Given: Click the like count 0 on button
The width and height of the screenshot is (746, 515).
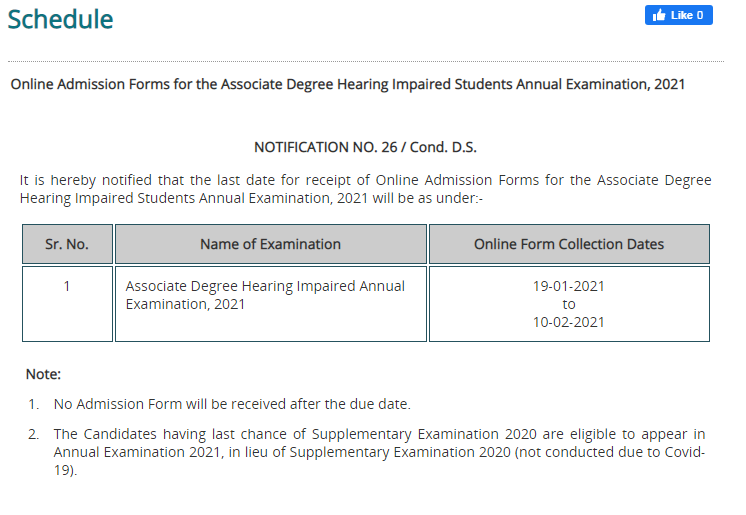Looking at the screenshot, I should tap(700, 15).
